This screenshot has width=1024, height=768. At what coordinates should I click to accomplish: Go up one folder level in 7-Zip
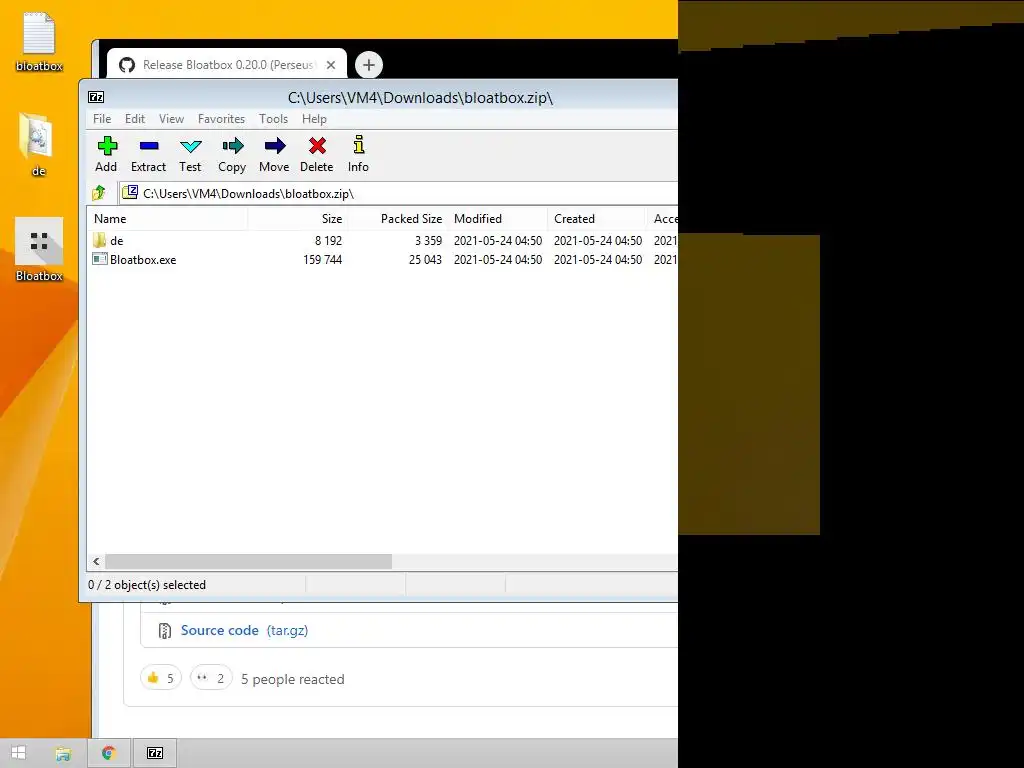click(x=99, y=193)
